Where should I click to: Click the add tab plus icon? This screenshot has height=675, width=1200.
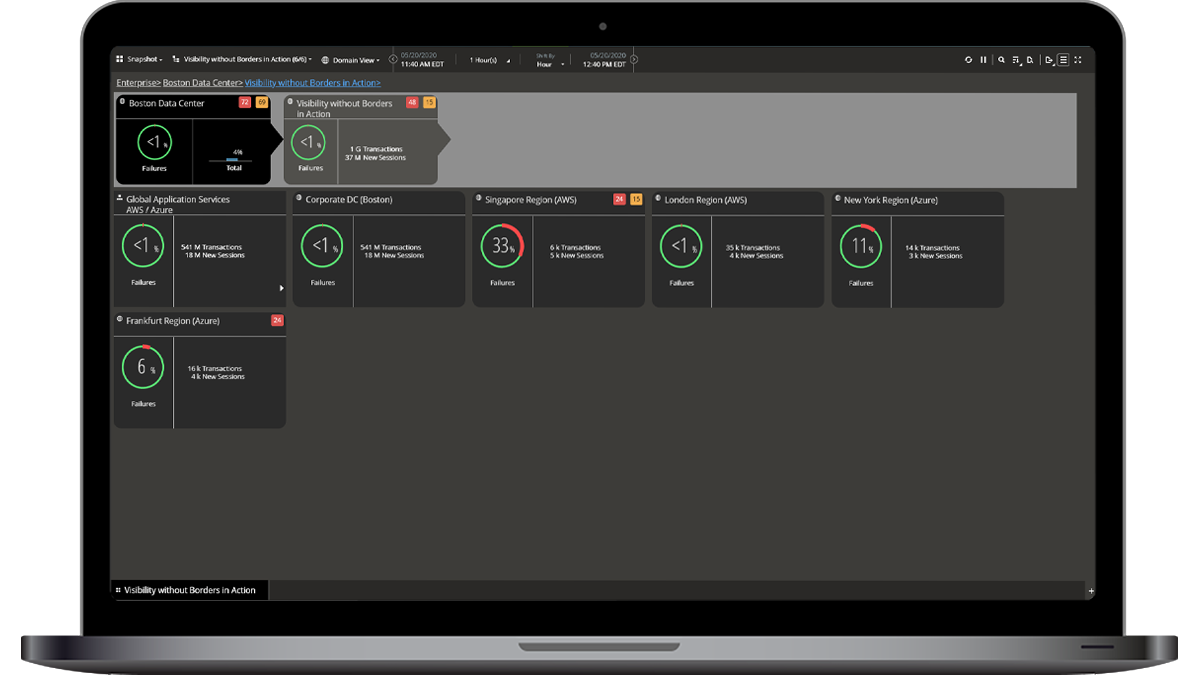1091,591
